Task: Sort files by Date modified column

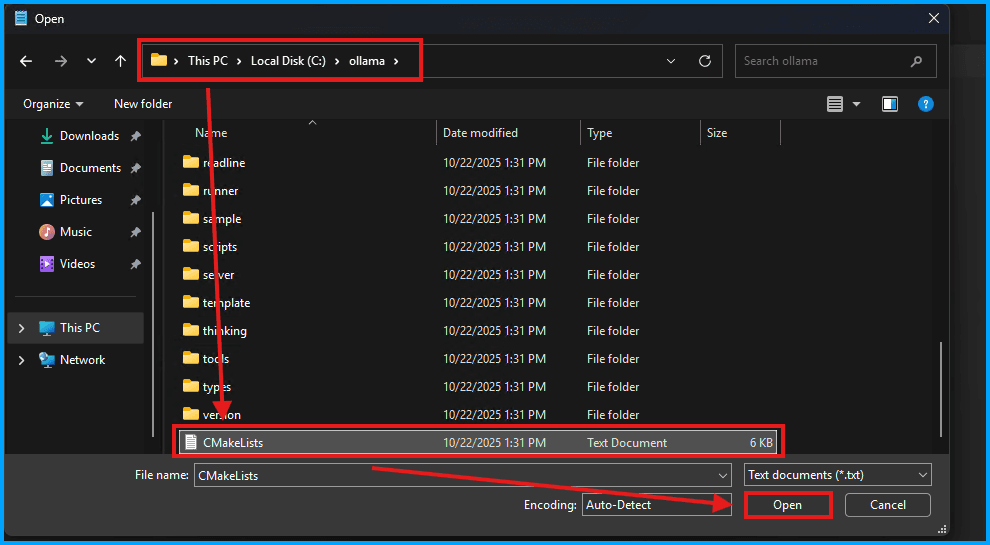Action: click(x=480, y=133)
